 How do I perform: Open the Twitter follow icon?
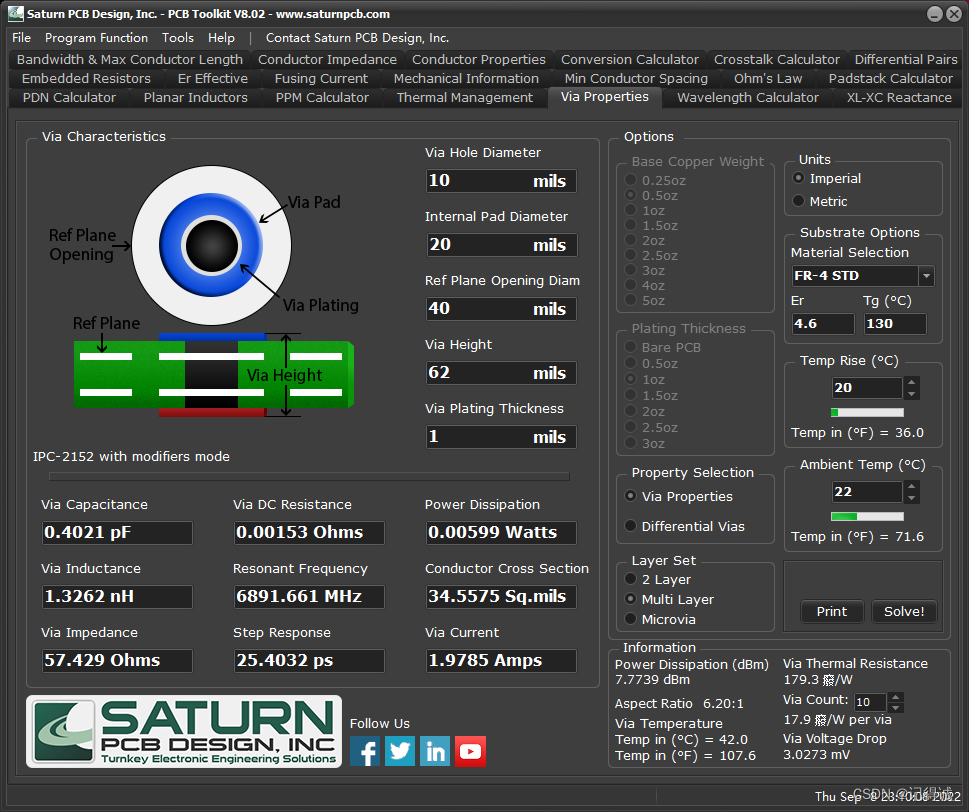(x=400, y=751)
